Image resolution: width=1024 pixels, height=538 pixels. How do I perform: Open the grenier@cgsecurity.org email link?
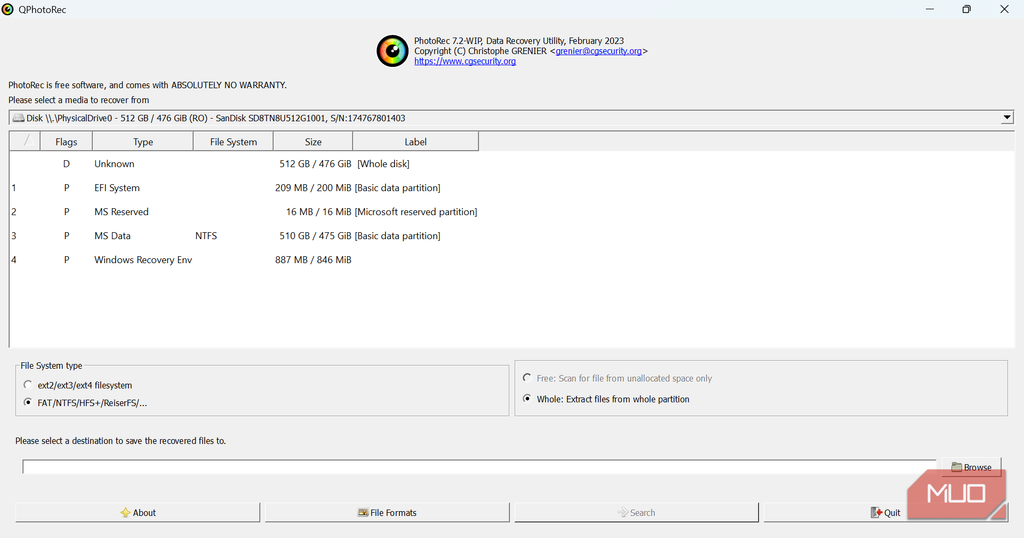[598, 51]
